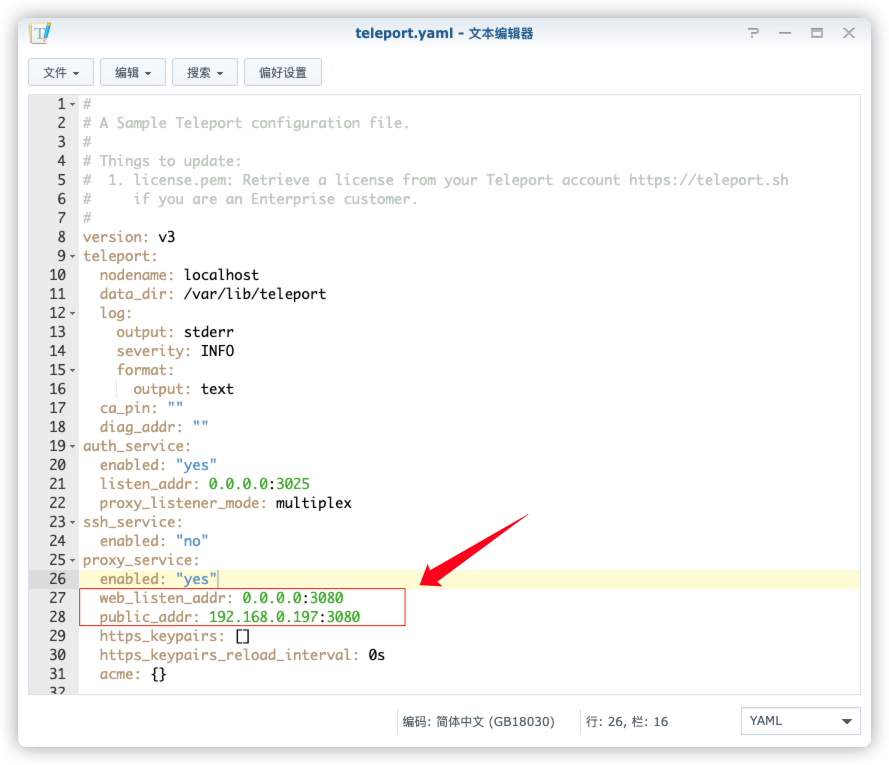Click the auth_service enabled "yes" value
Screen dimensions: 889x765
196,465
